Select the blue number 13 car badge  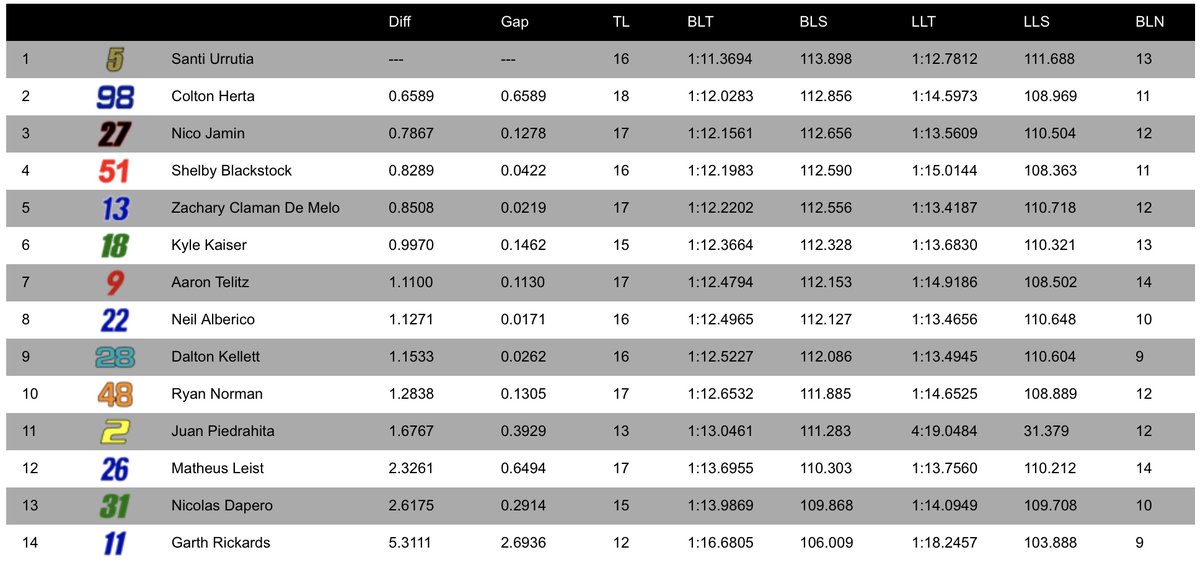pos(115,208)
